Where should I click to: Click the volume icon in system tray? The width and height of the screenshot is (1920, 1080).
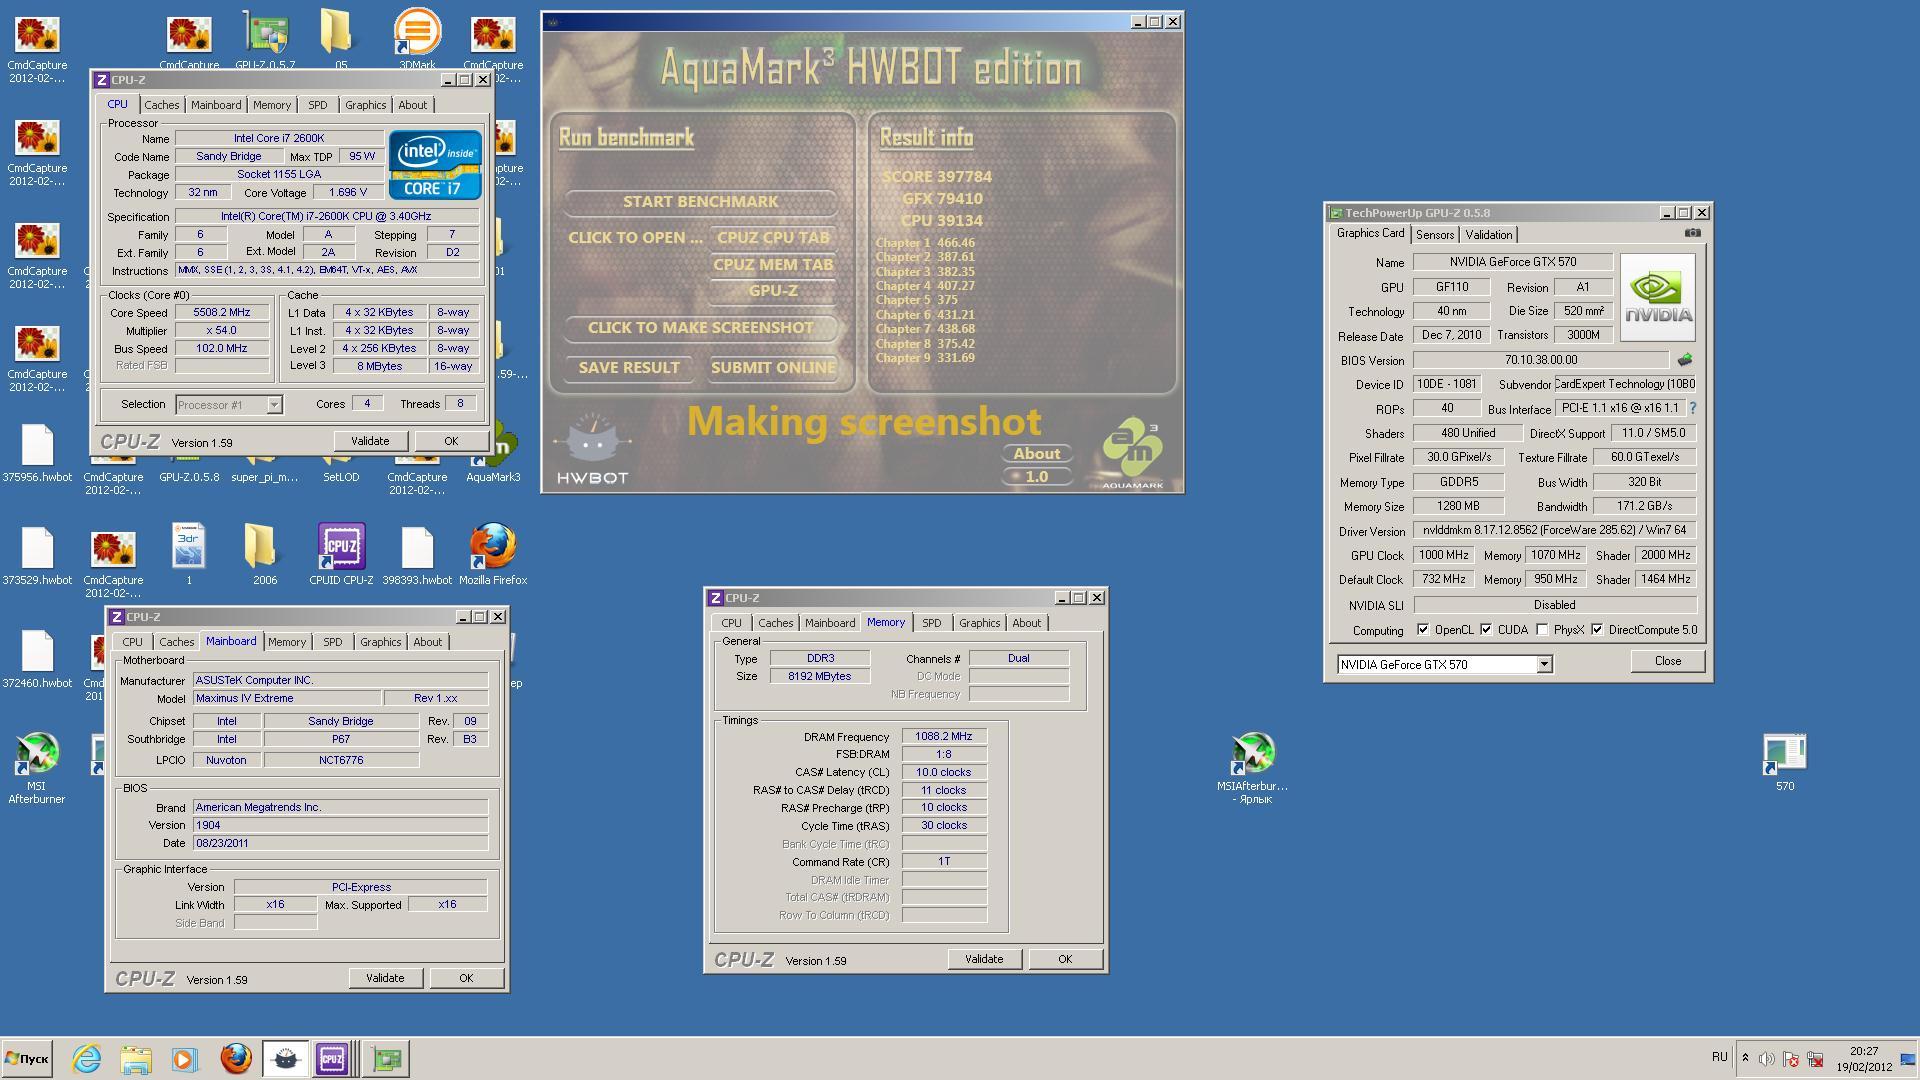point(1767,1059)
